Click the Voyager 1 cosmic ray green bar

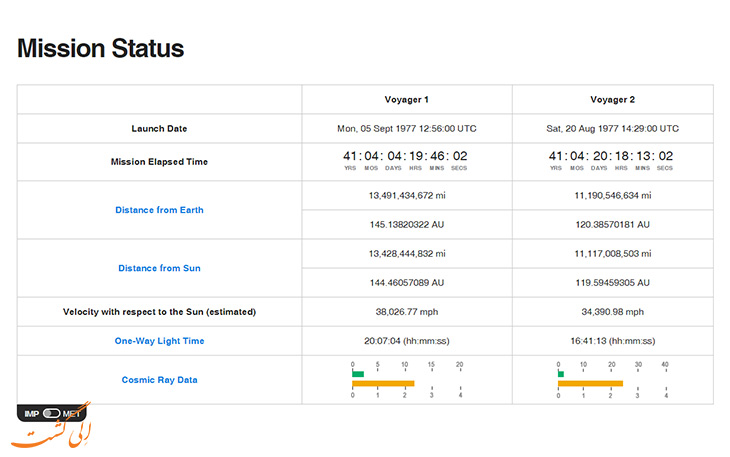[358, 374]
